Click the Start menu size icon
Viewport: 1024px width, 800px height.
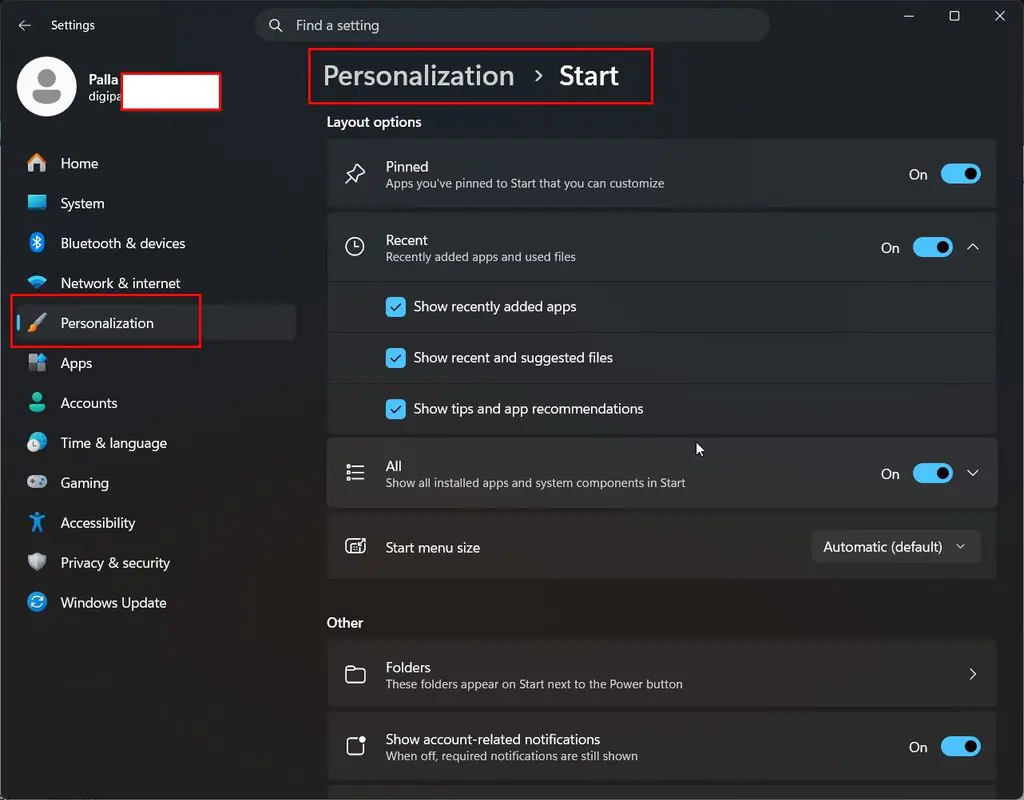355,546
